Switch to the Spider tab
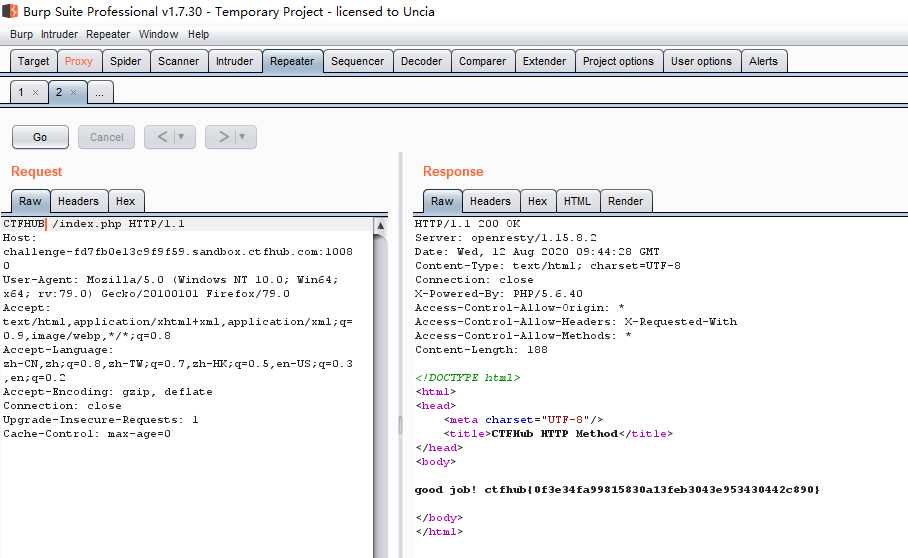 pyautogui.click(x=126, y=61)
